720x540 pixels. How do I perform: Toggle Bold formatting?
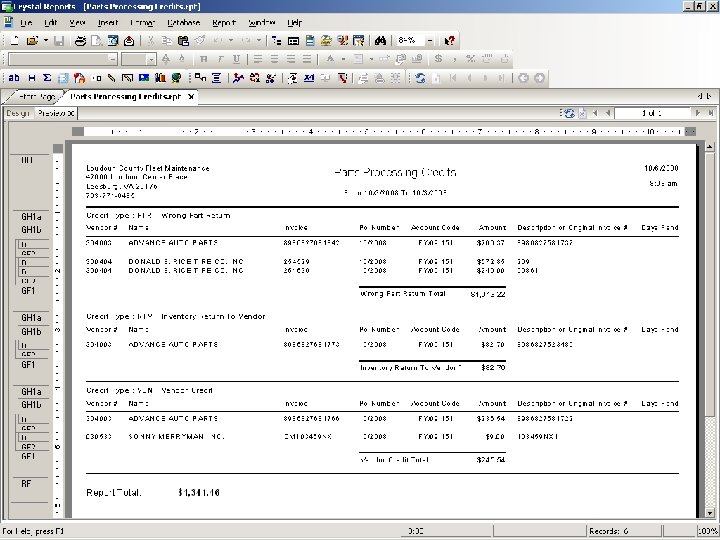(204, 59)
